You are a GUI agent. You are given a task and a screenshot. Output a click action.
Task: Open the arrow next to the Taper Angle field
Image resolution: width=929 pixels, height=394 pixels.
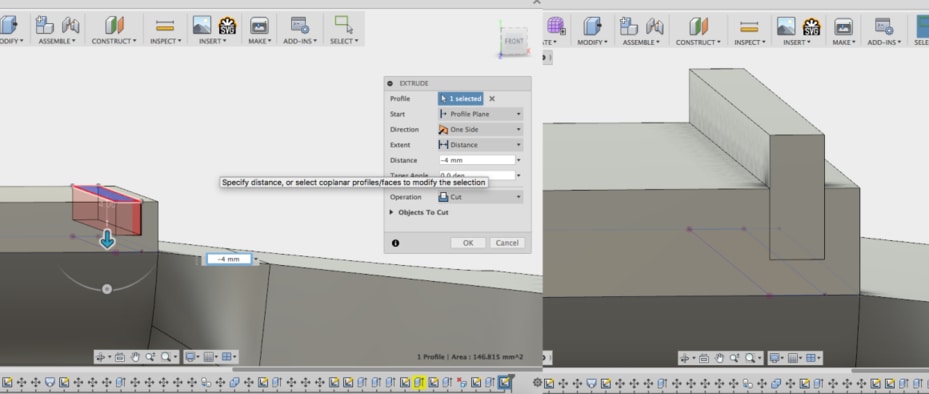point(519,175)
